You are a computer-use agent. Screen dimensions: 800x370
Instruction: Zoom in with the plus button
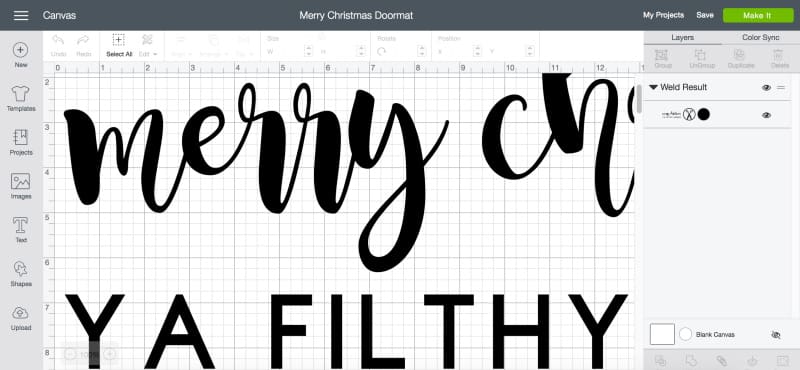click(x=110, y=354)
